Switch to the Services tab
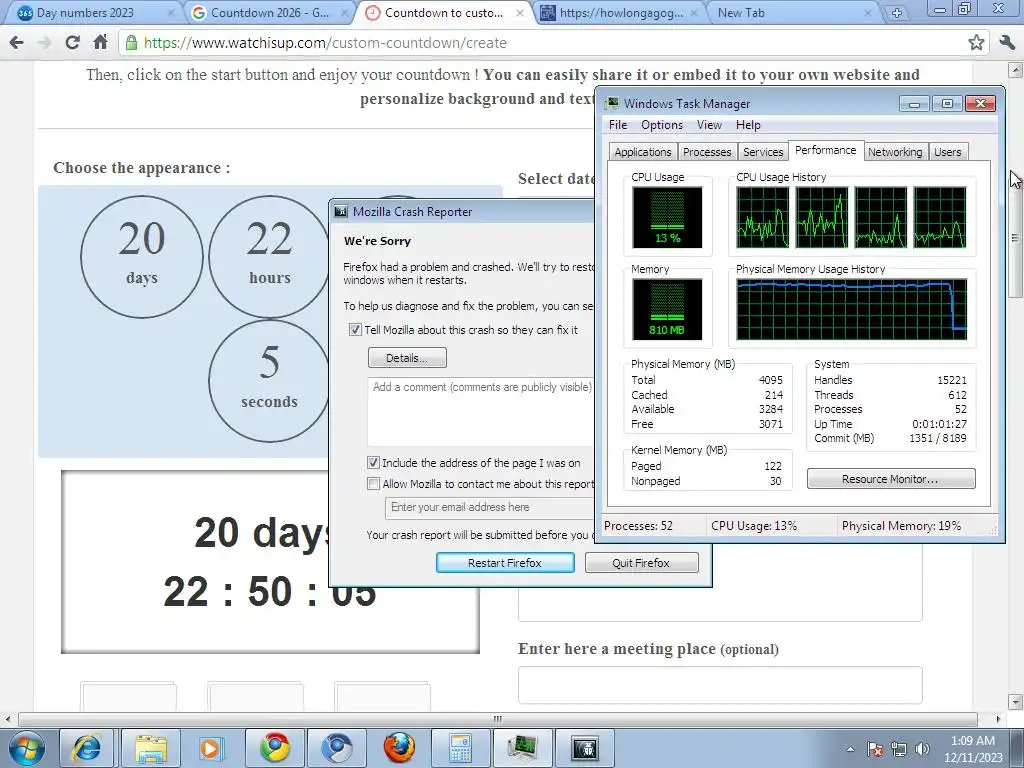The image size is (1024, 768). (763, 152)
